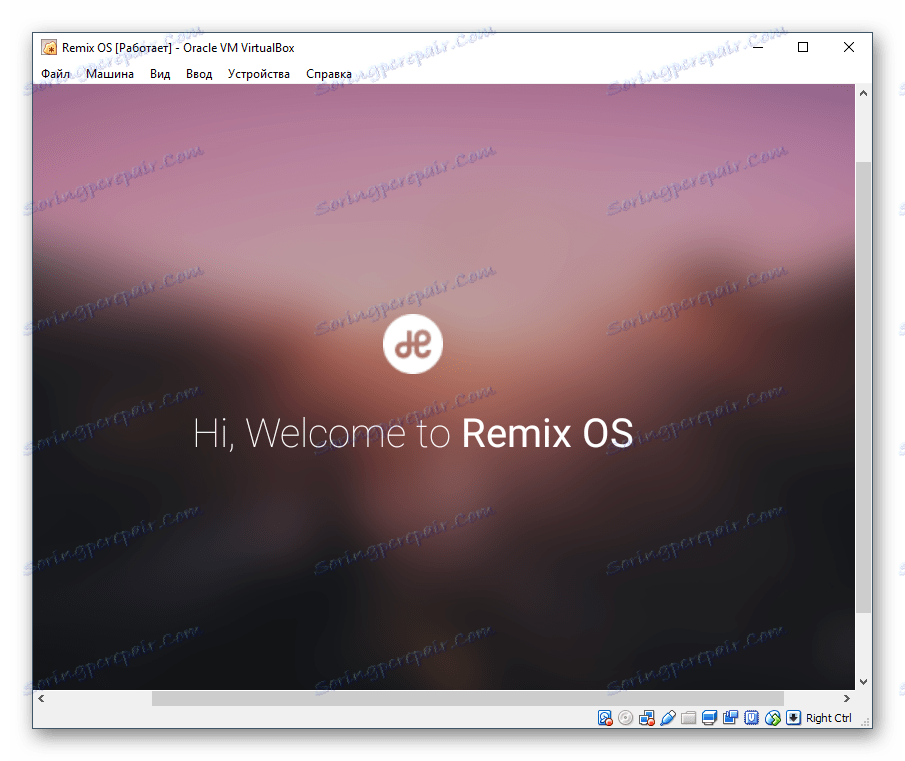Click the Right Ctrl host key label
This screenshot has height=761, width=905.
pyautogui.click(x=829, y=718)
